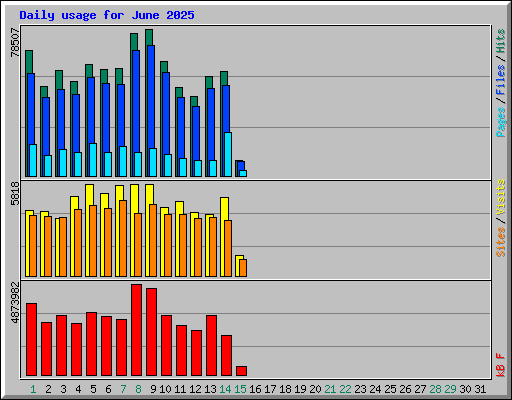The width and height of the screenshot is (512, 400).
Task: Click day 1 on the x-axis
Action: point(33,389)
